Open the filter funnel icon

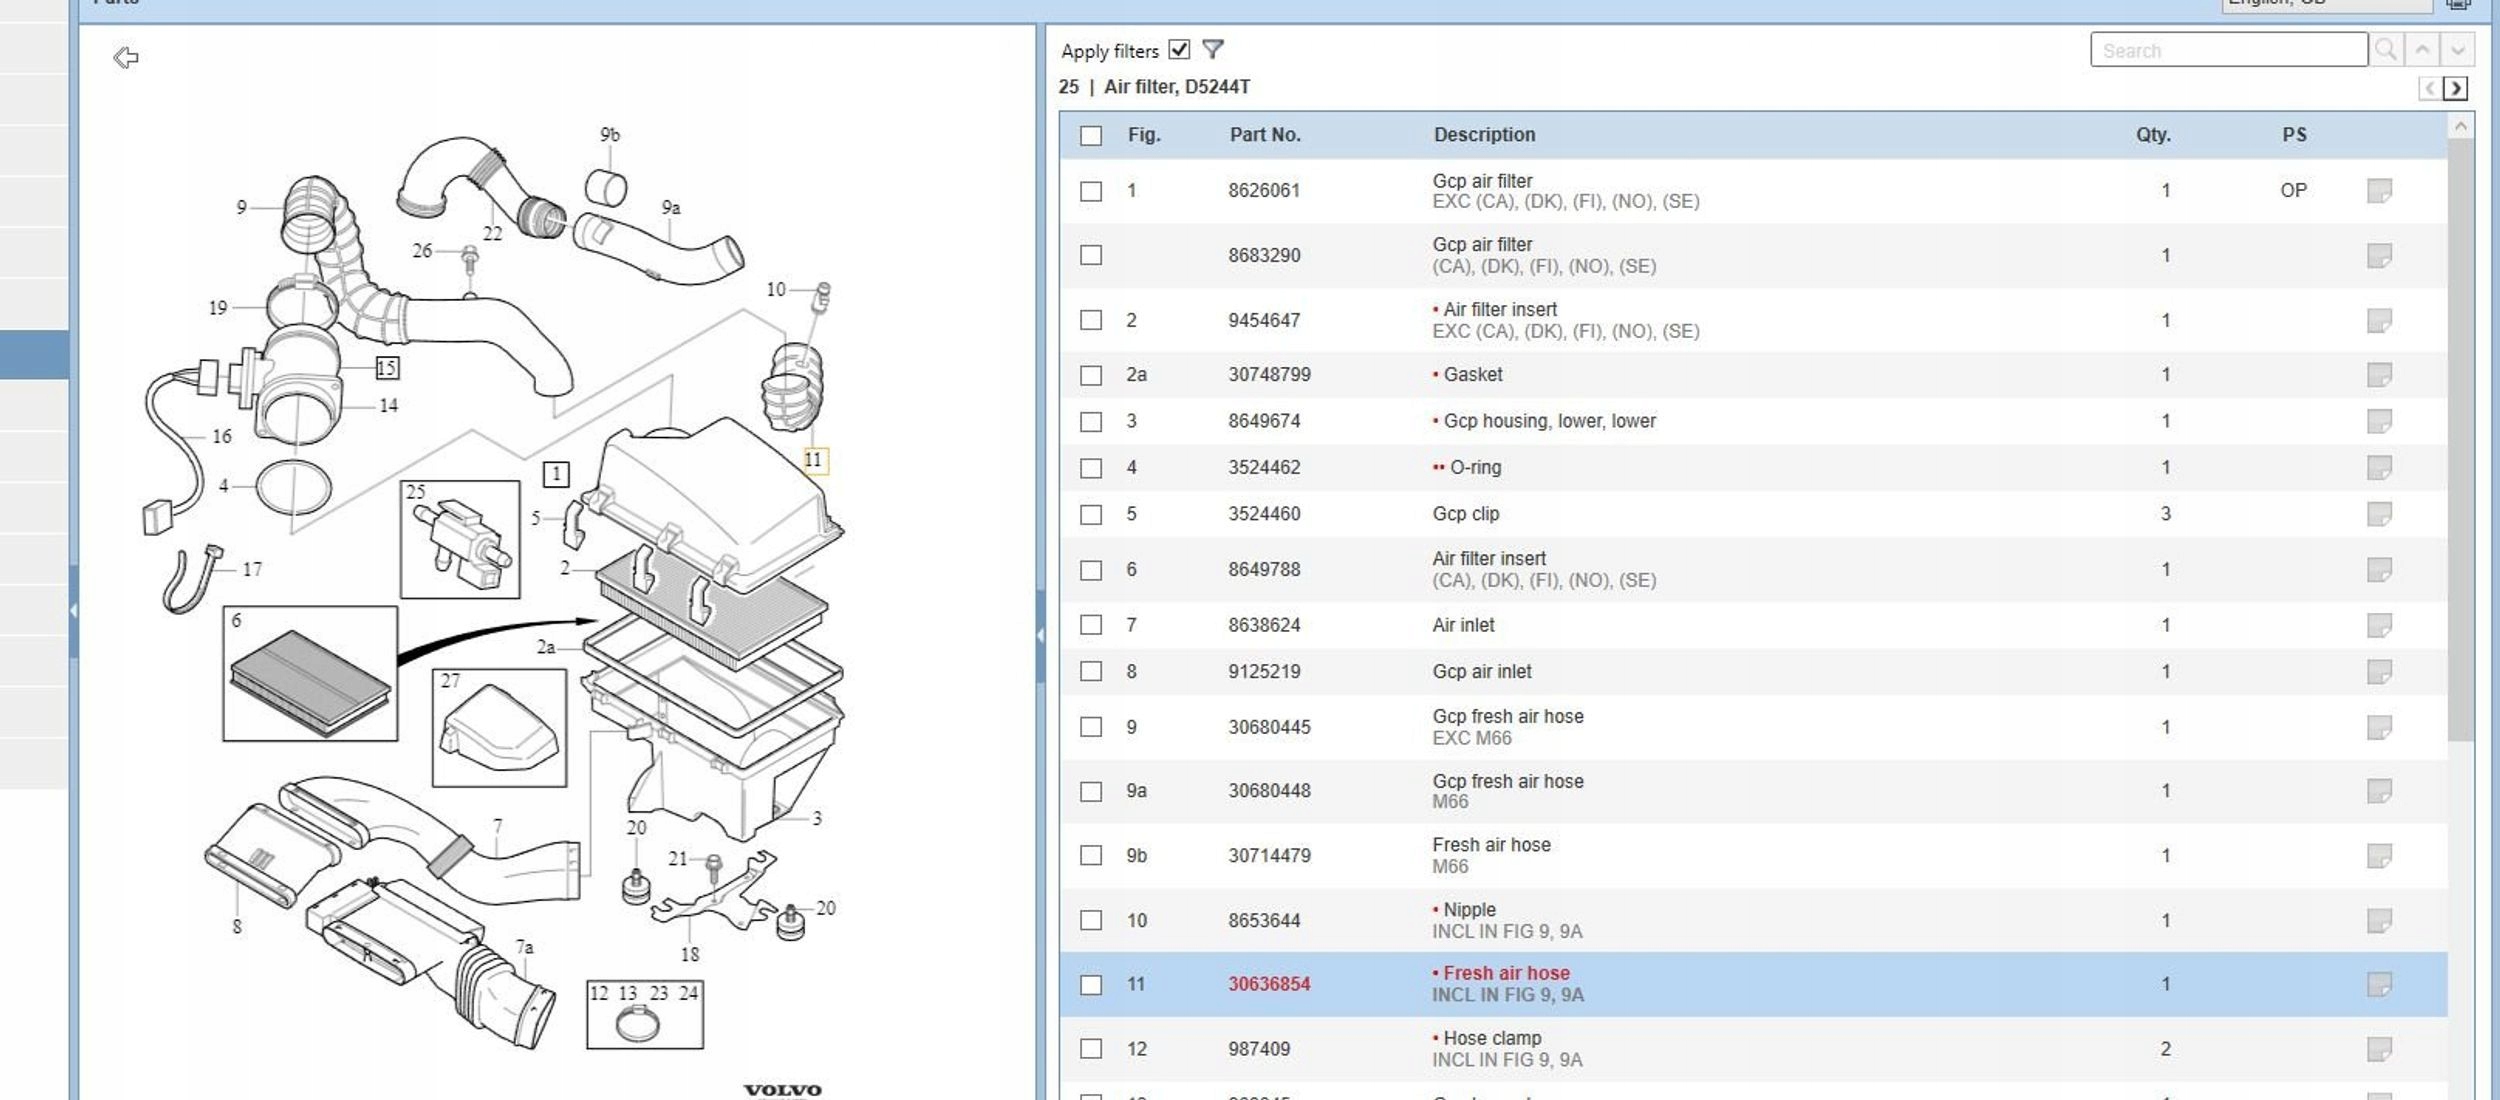click(1213, 49)
